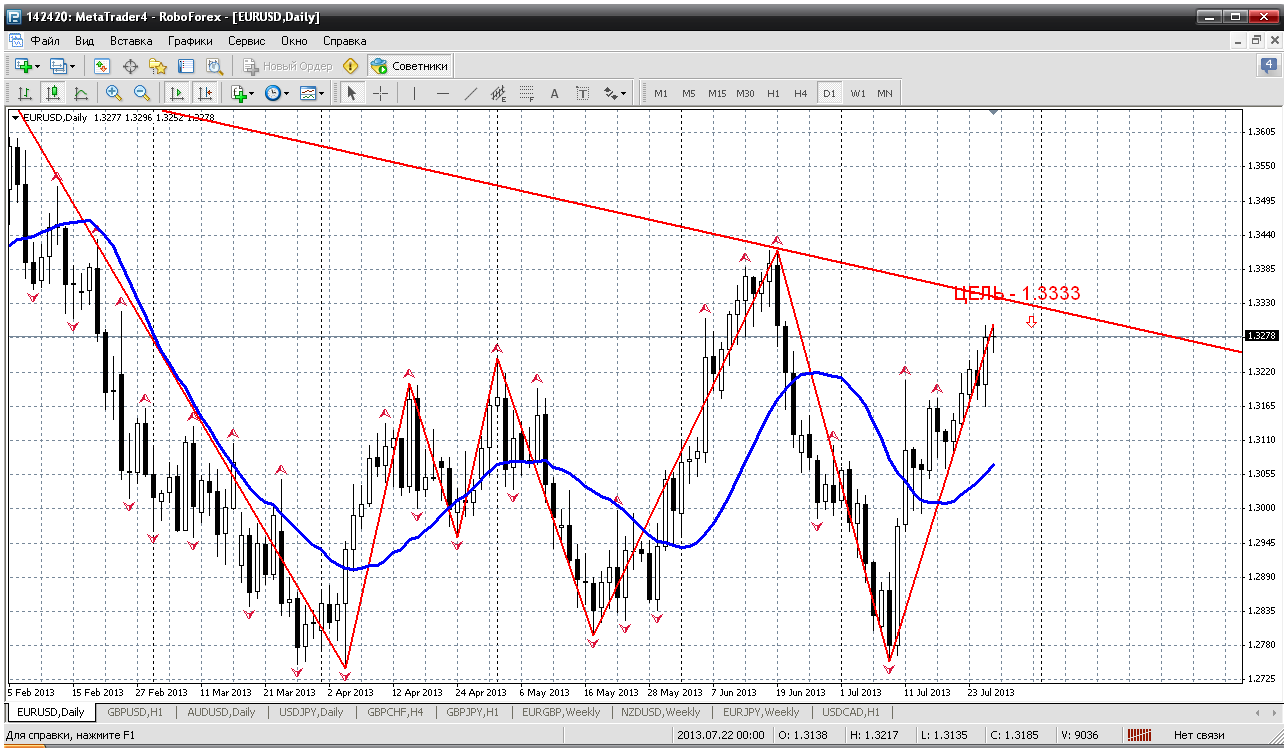Open the Графики menu
The image size is (1288, 748).
[190, 41]
